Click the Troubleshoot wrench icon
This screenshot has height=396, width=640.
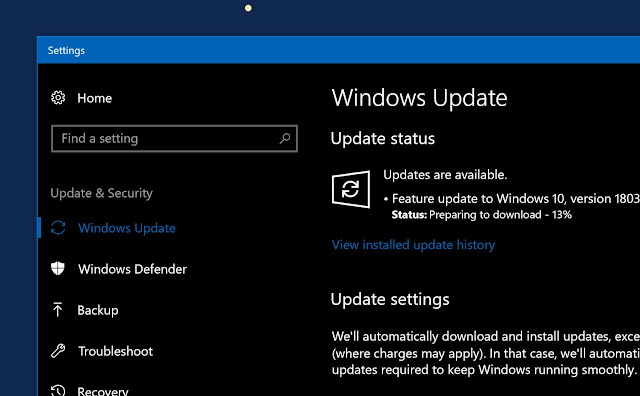[x=58, y=351]
